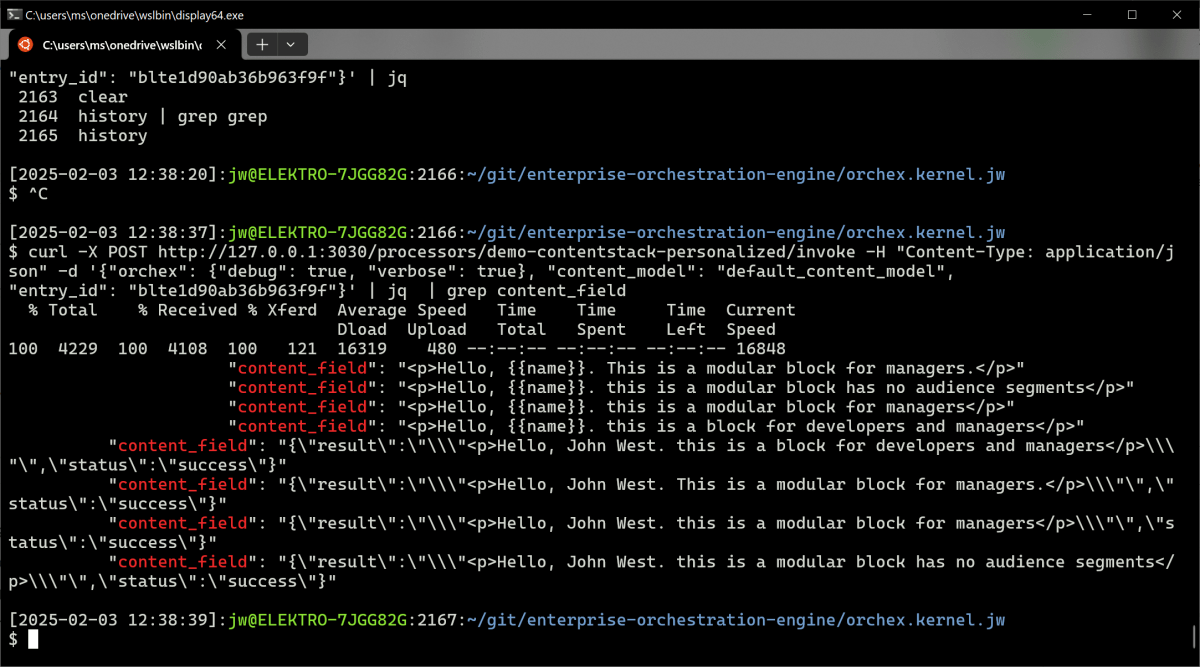Open a new tab with plus button
Image resolution: width=1200 pixels, height=667 pixels.
pos(262,45)
